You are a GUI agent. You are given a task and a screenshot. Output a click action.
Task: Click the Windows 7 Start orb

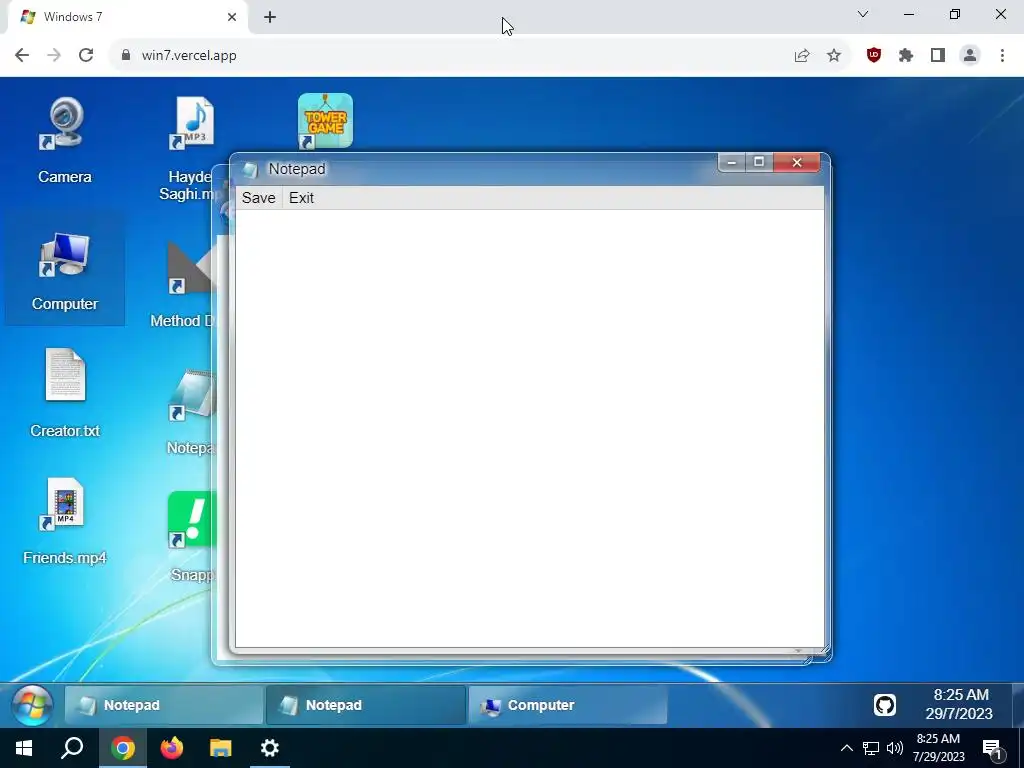[x=32, y=705]
